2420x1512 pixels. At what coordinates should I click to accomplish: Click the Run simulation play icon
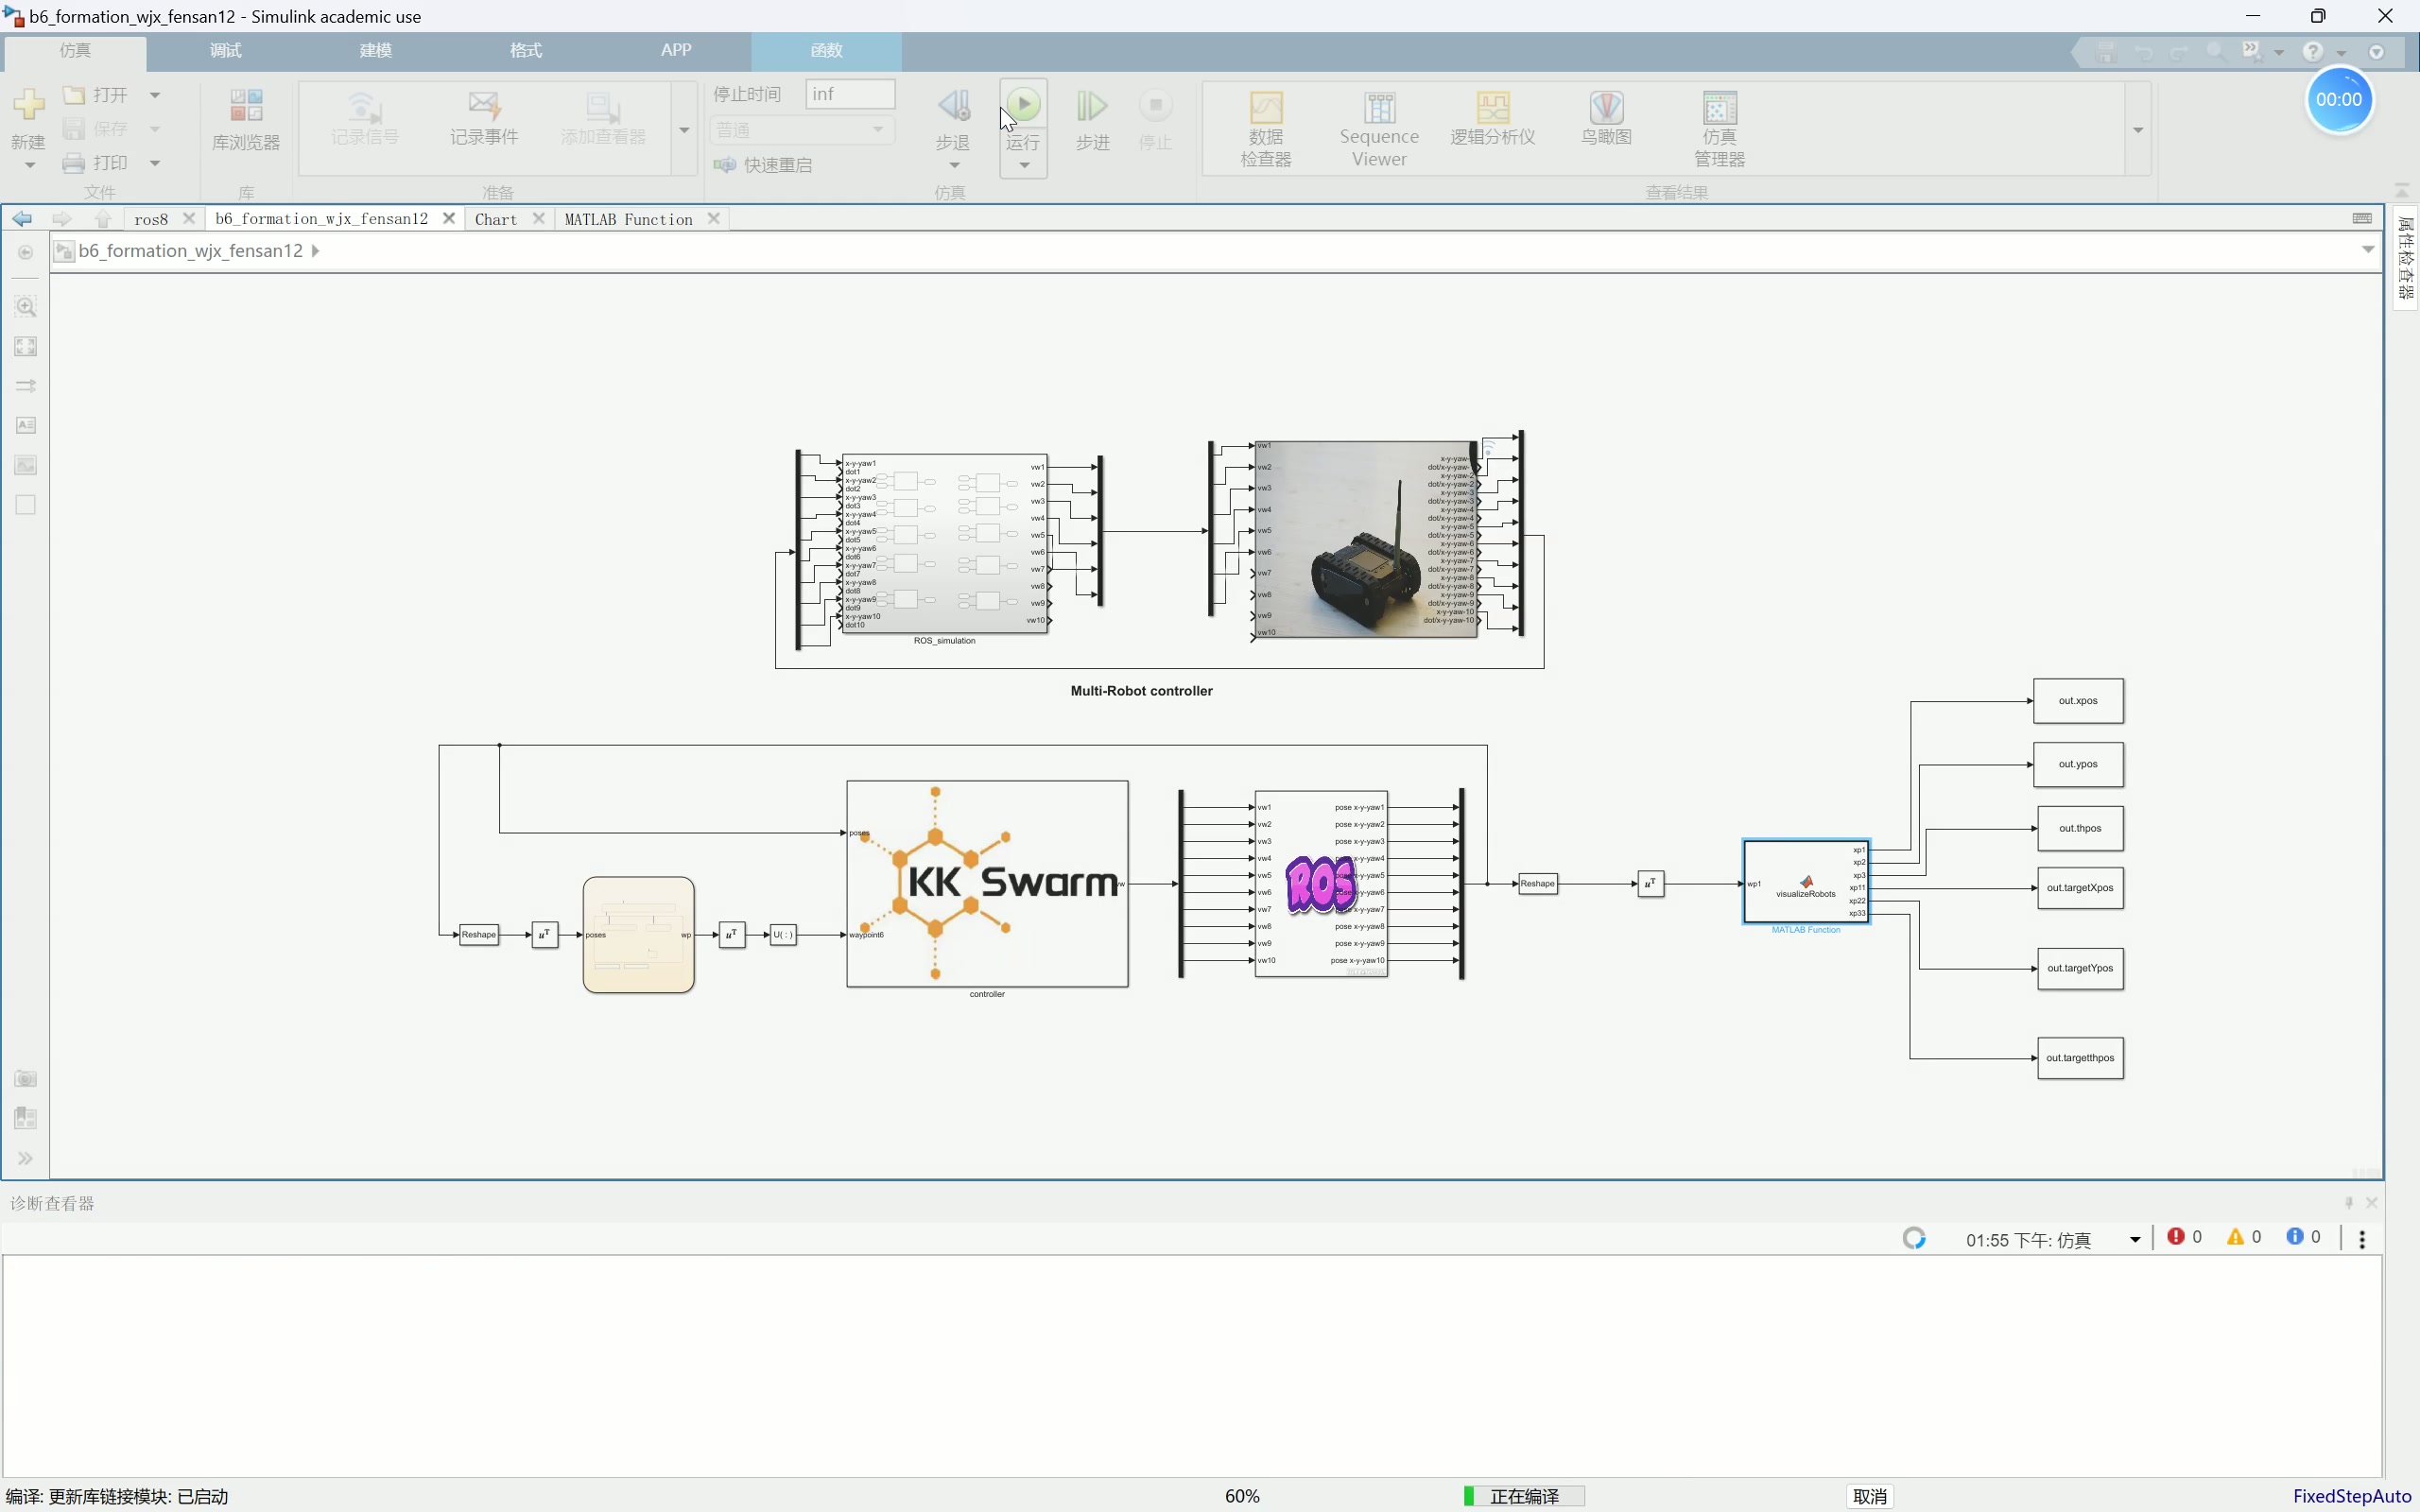[x=1023, y=105]
